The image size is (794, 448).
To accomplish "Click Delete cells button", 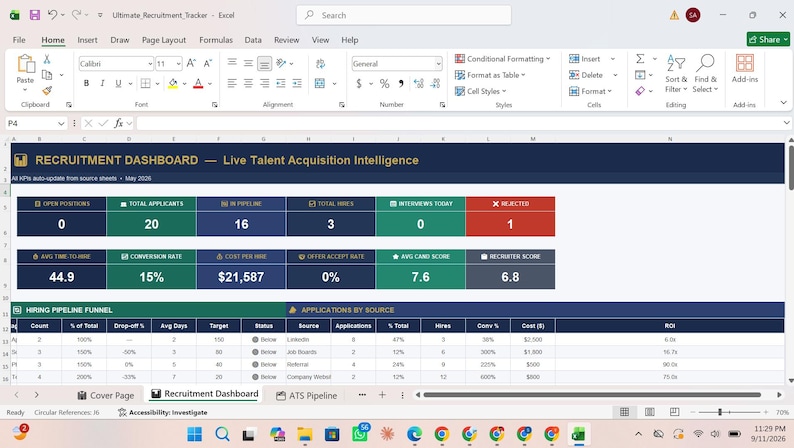I will tap(586, 75).
